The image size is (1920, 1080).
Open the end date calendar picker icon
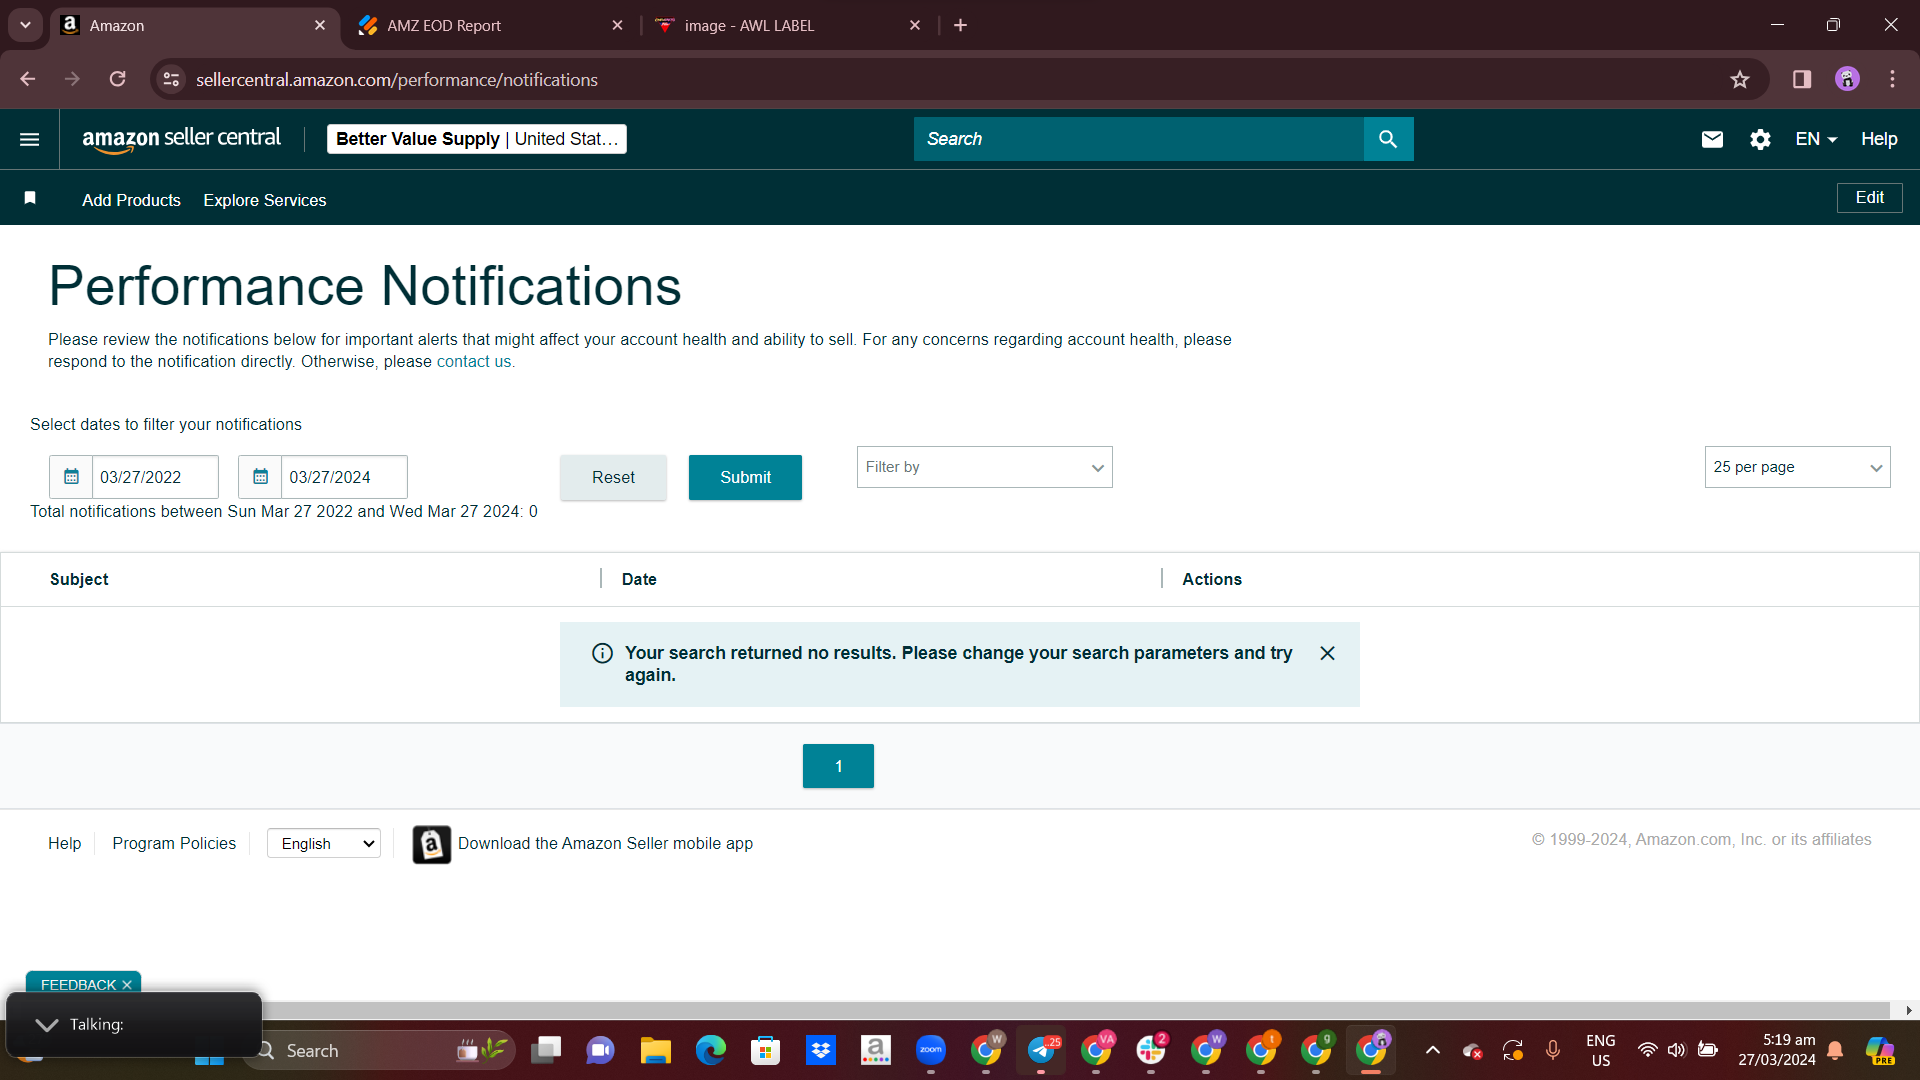click(260, 477)
